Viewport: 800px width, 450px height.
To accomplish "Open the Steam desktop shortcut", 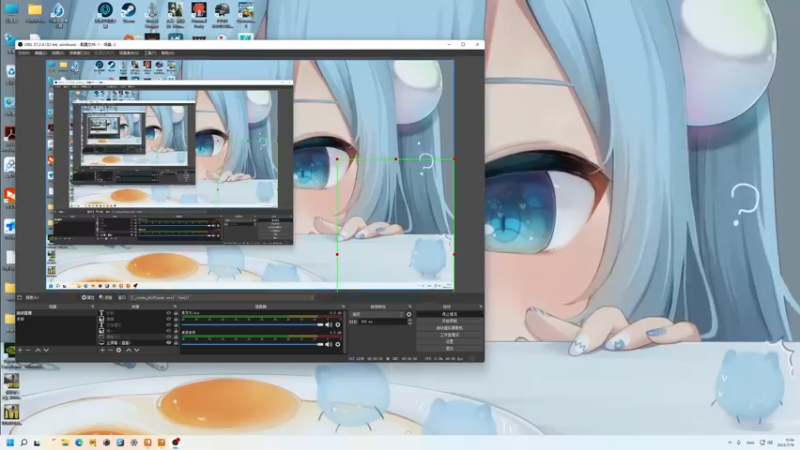I will tap(129, 13).
